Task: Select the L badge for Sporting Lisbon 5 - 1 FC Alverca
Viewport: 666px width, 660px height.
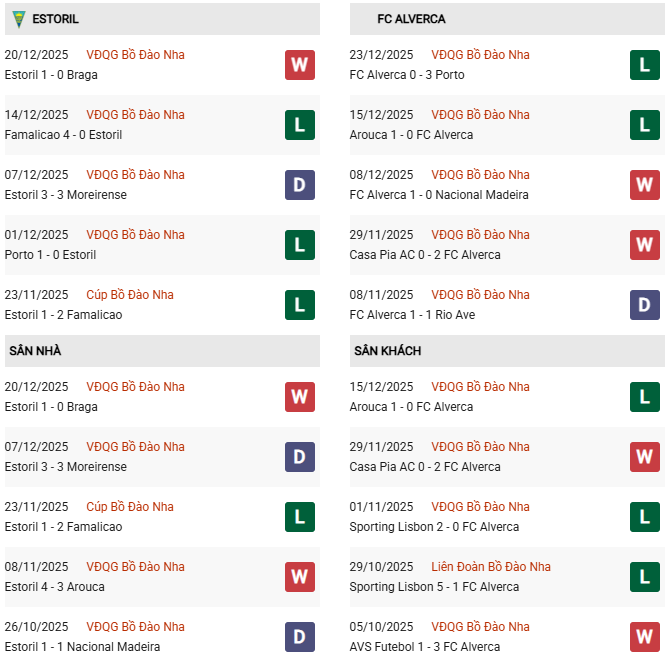Action: (x=645, y=577)
